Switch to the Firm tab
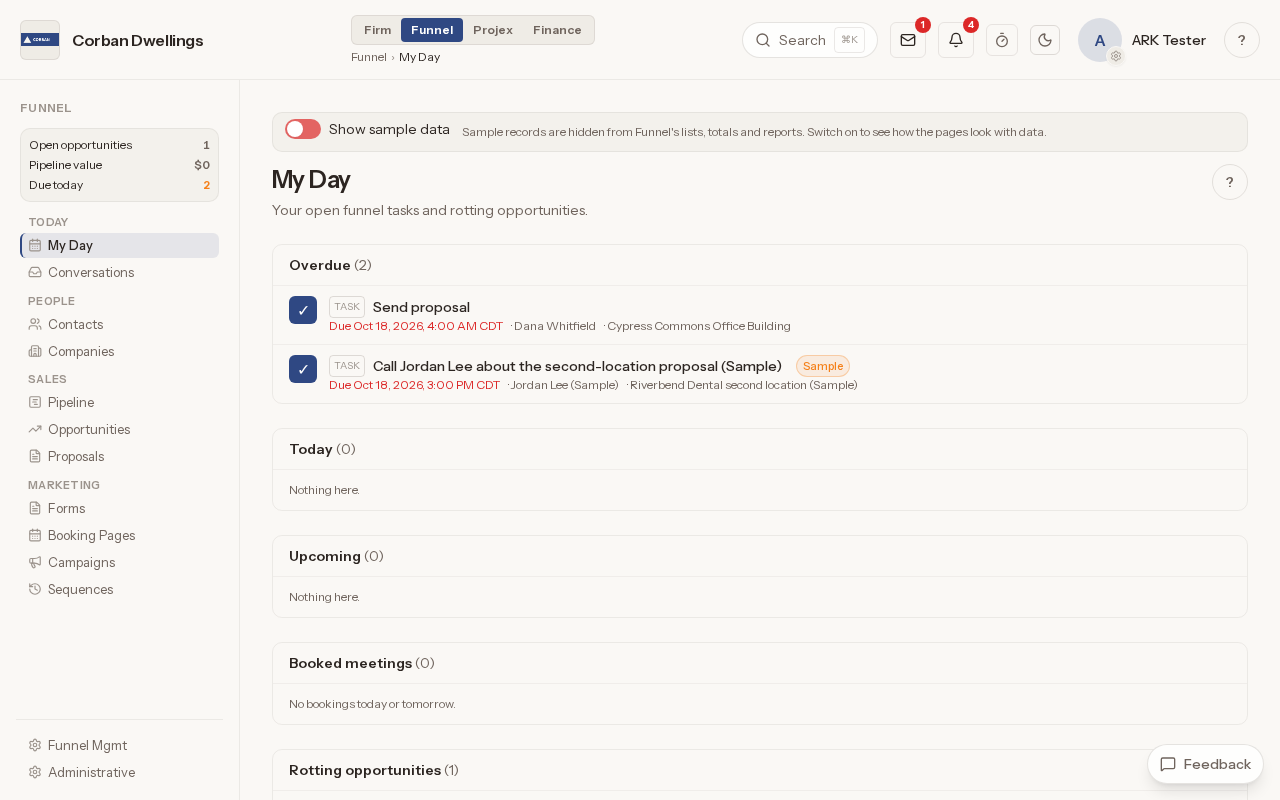 (x=378, y=30)
